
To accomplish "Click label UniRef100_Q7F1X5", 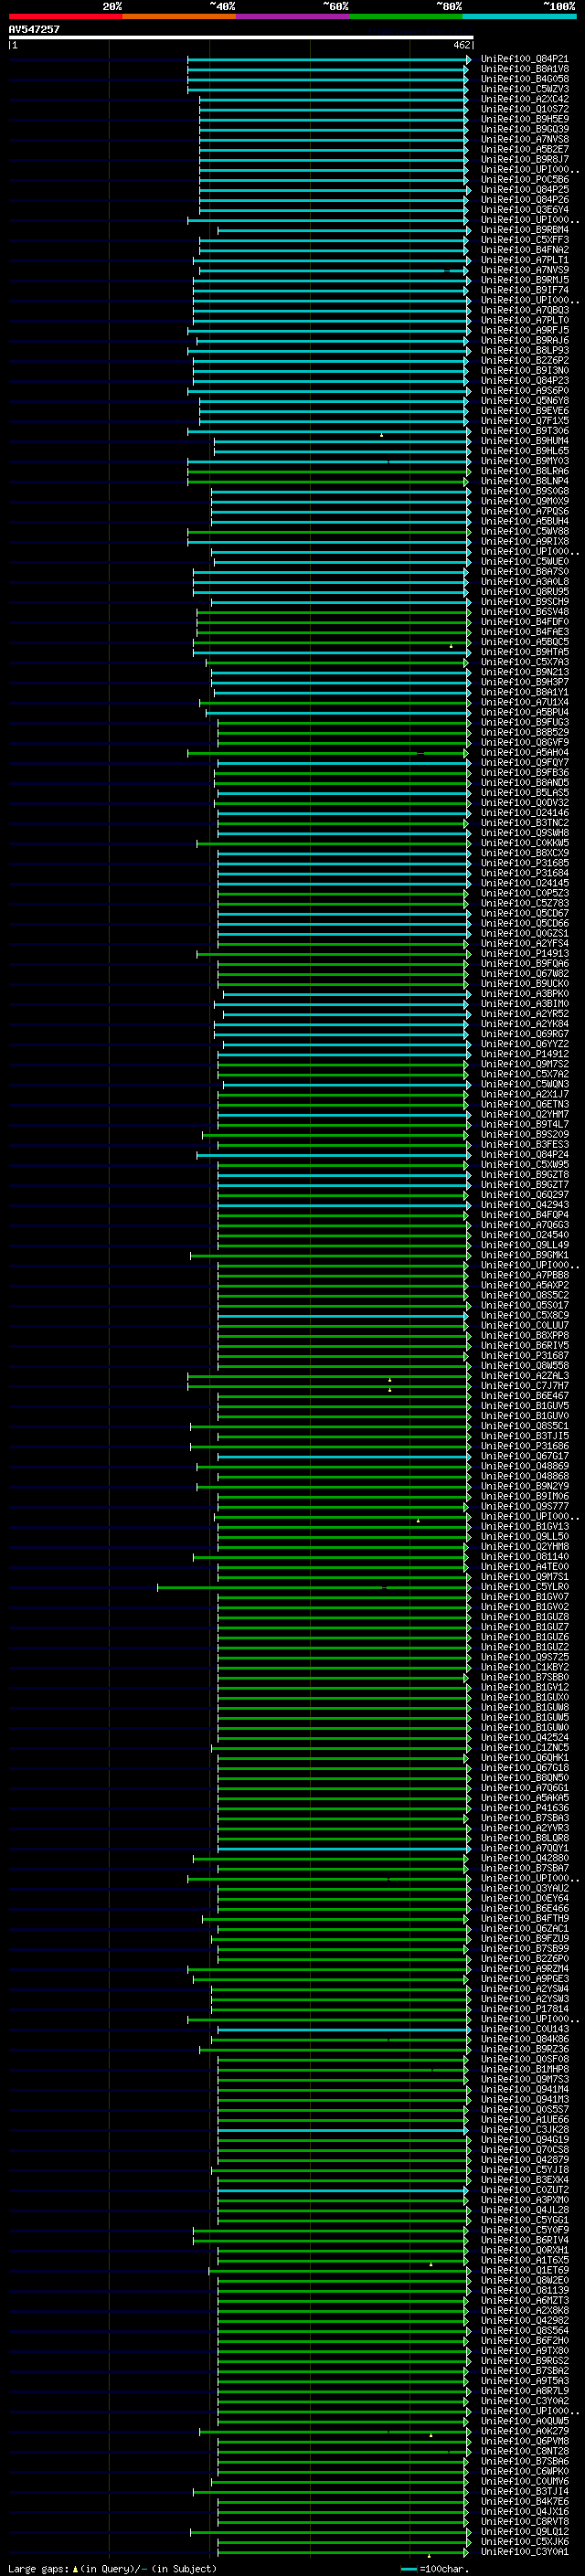I will pyautogui.click(x=524, y=421).
